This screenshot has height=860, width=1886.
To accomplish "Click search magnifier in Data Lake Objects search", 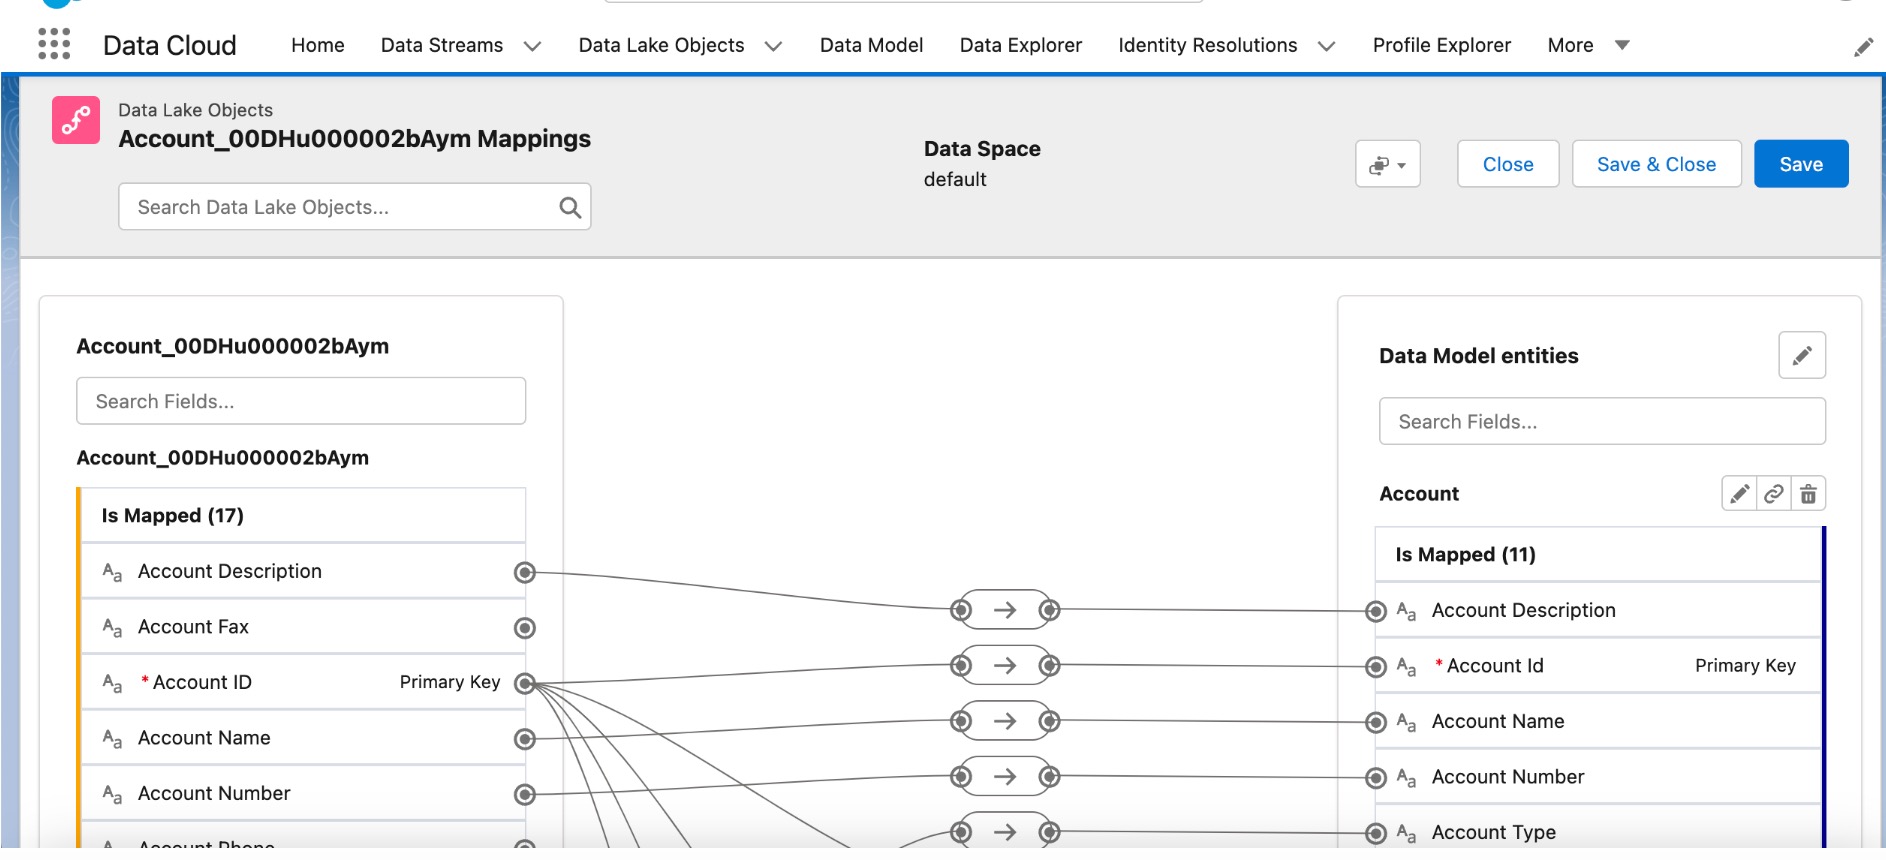I will coord(570,207).
